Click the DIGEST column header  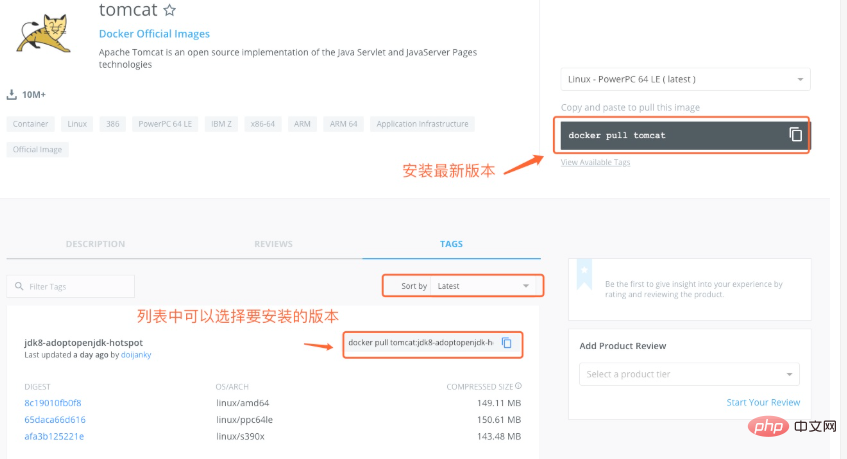[x=37, y=387]
